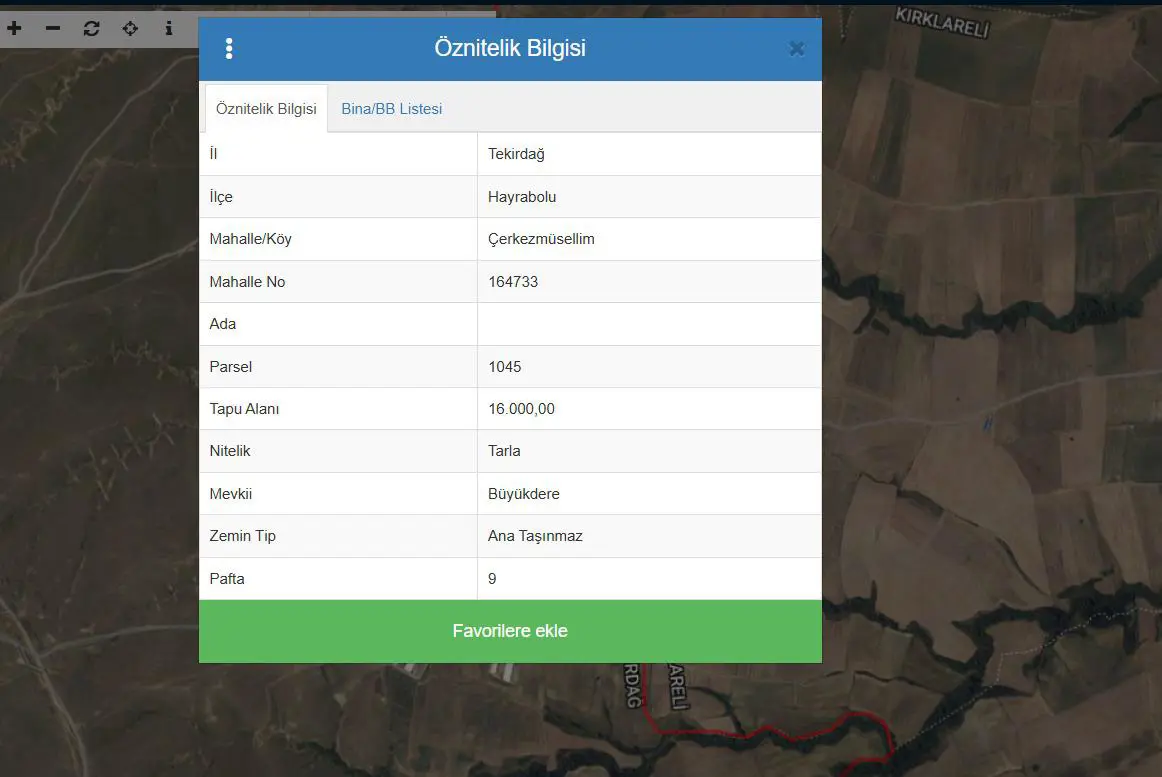Click the Parsel value 1045
Screen dimensions: 1162x777
(505, 367)
